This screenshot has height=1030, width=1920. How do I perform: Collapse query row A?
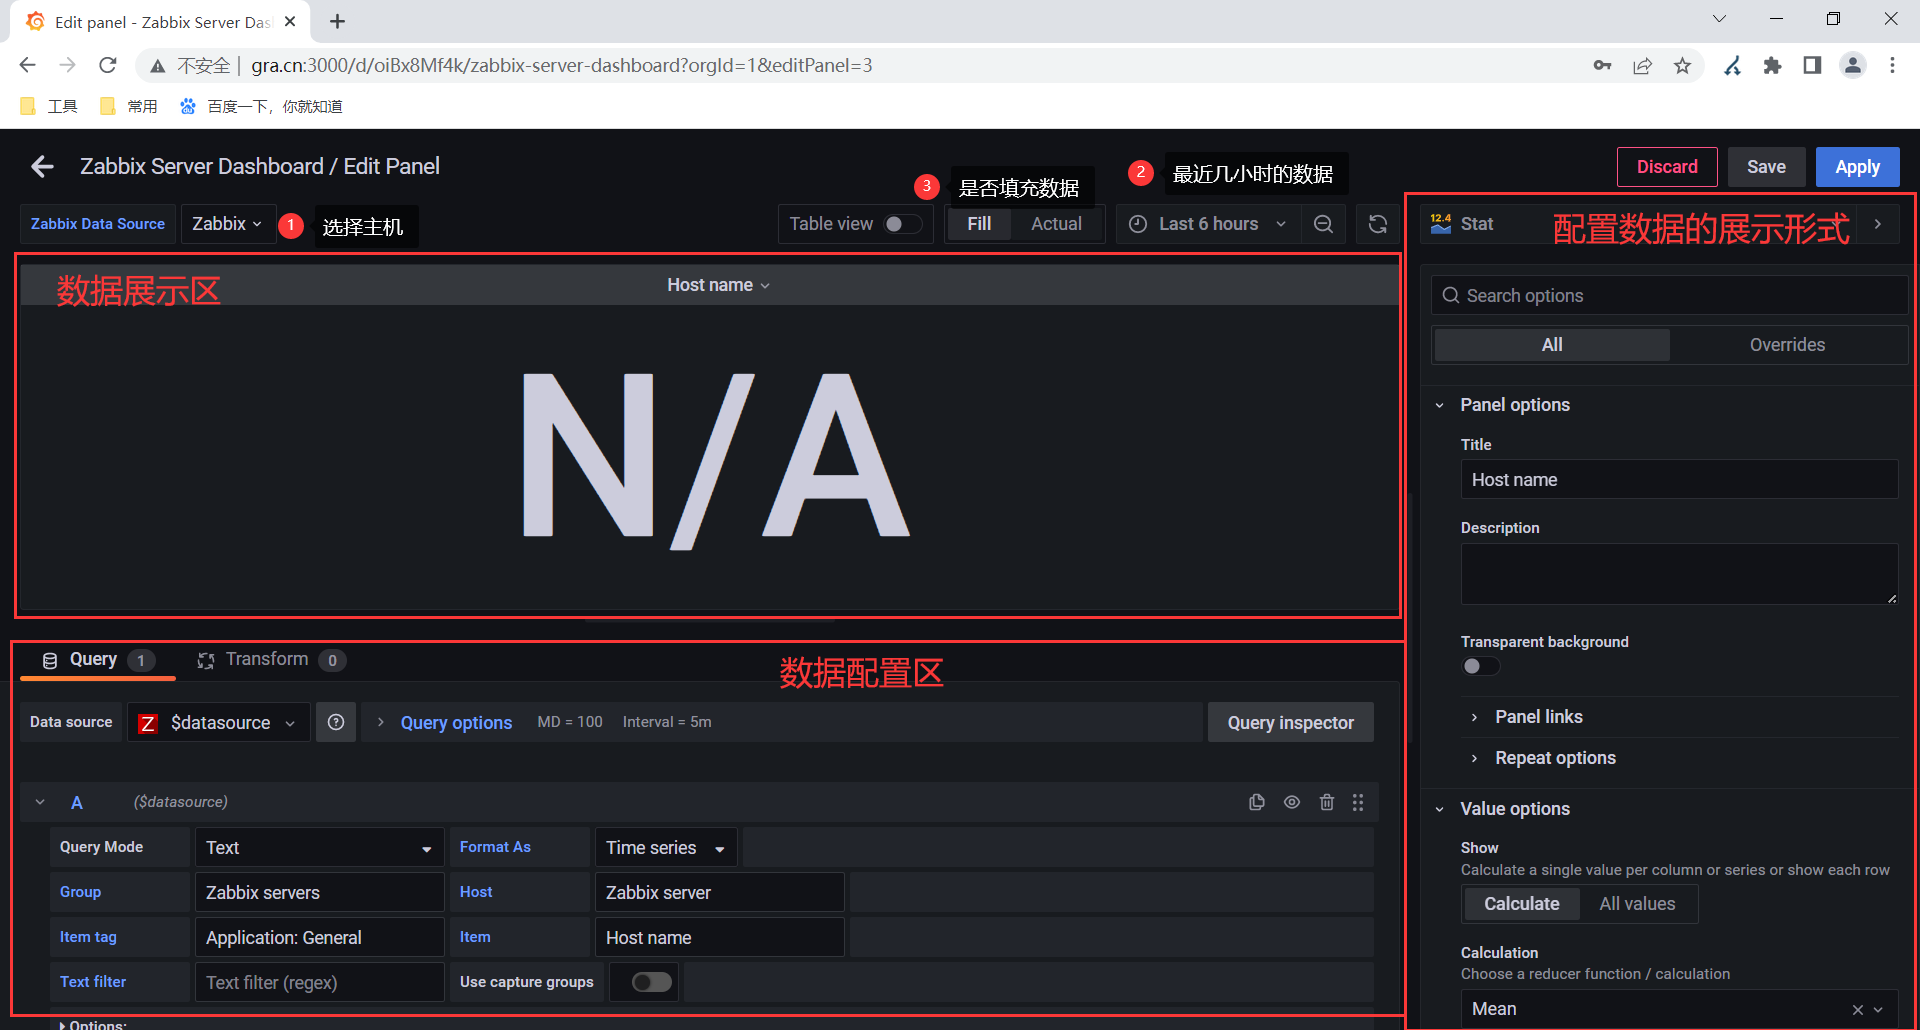(40, 802)
